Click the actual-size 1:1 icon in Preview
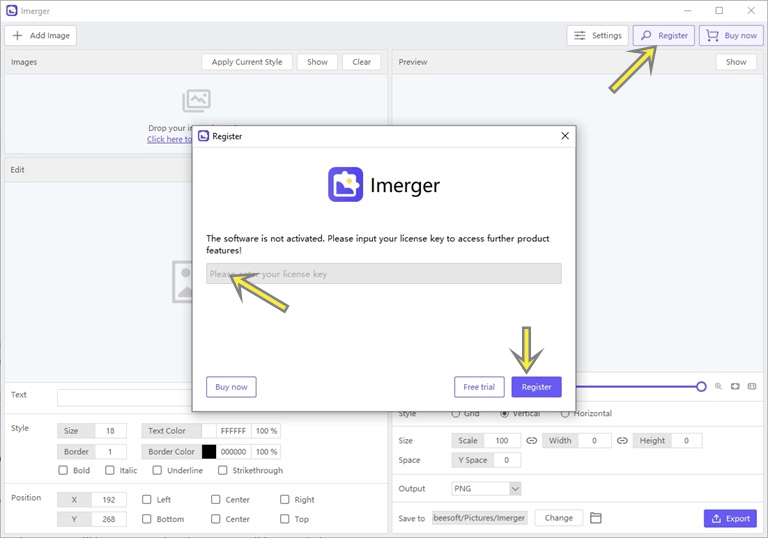The image size is (768, 538). tap(752, 386)
